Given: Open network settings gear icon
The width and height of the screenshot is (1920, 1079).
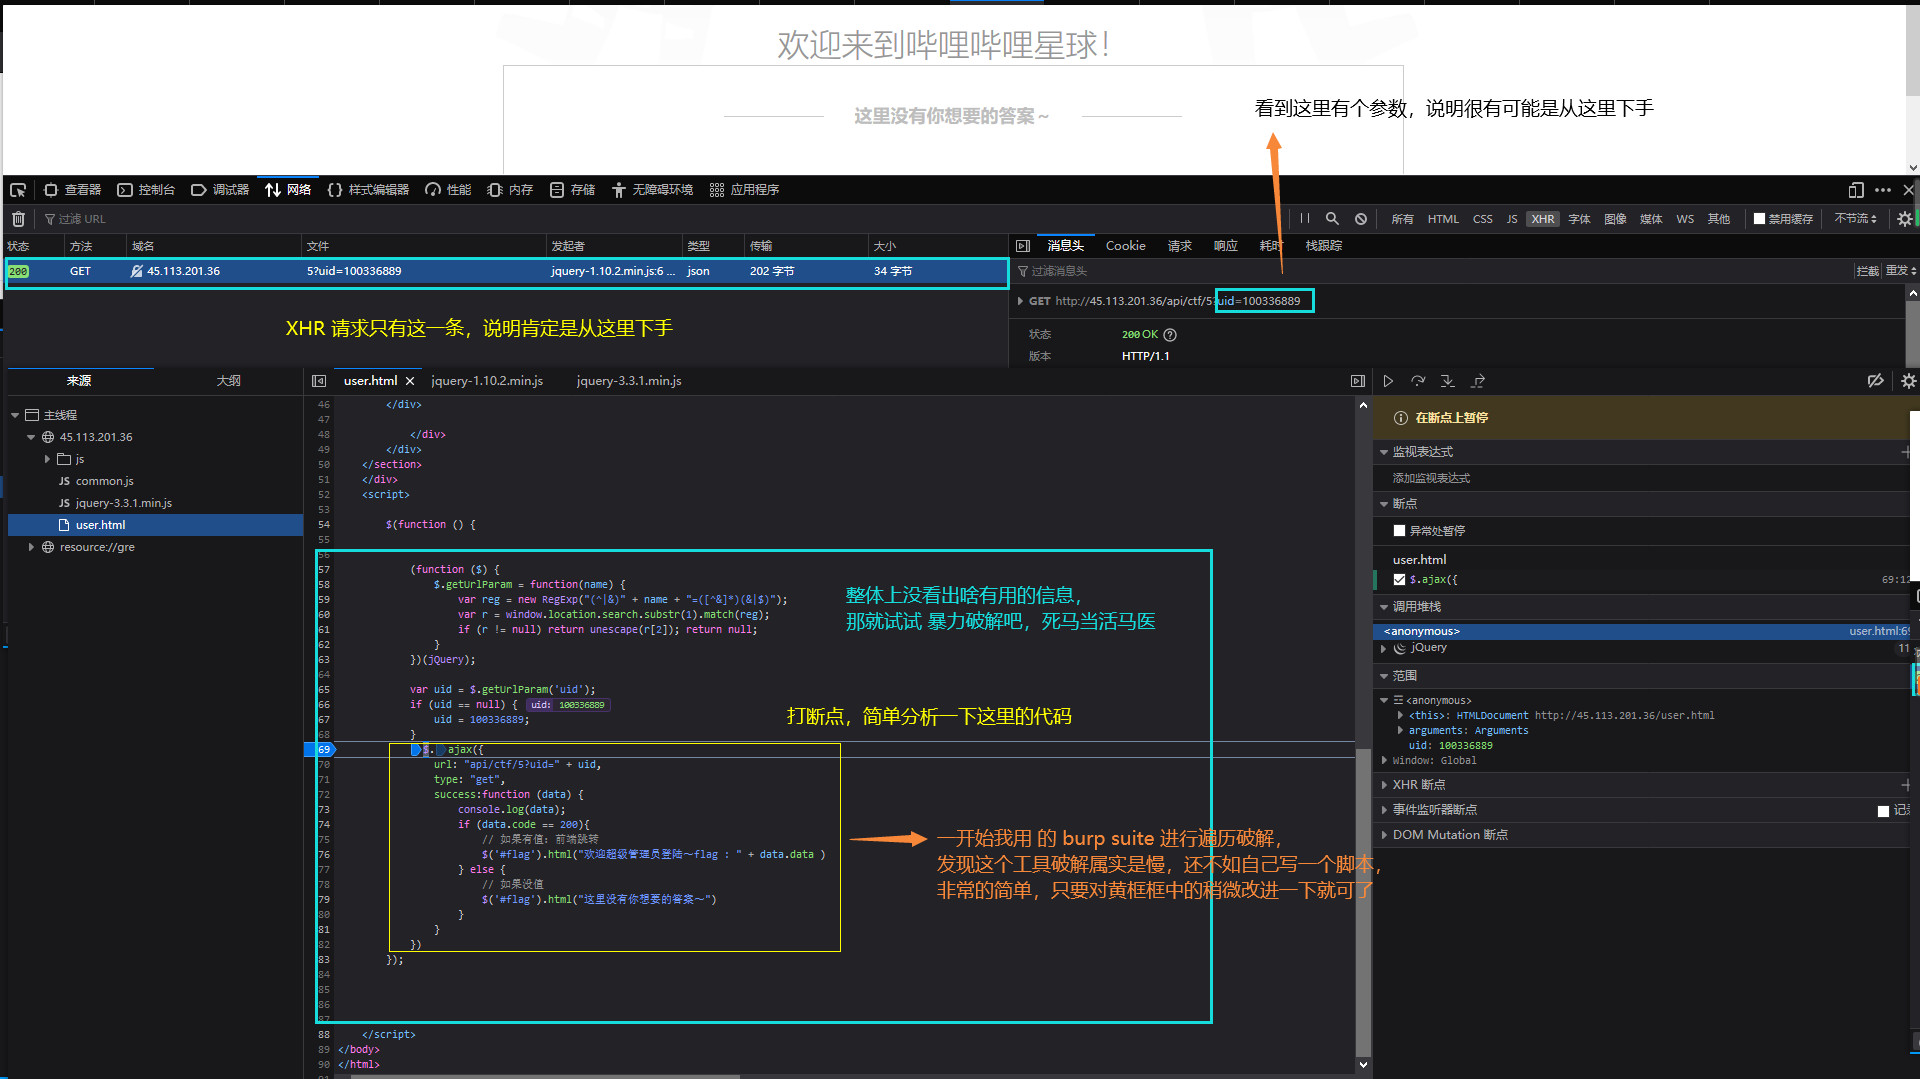Looking at the screenshot, I should click(x=1905, y=219).
